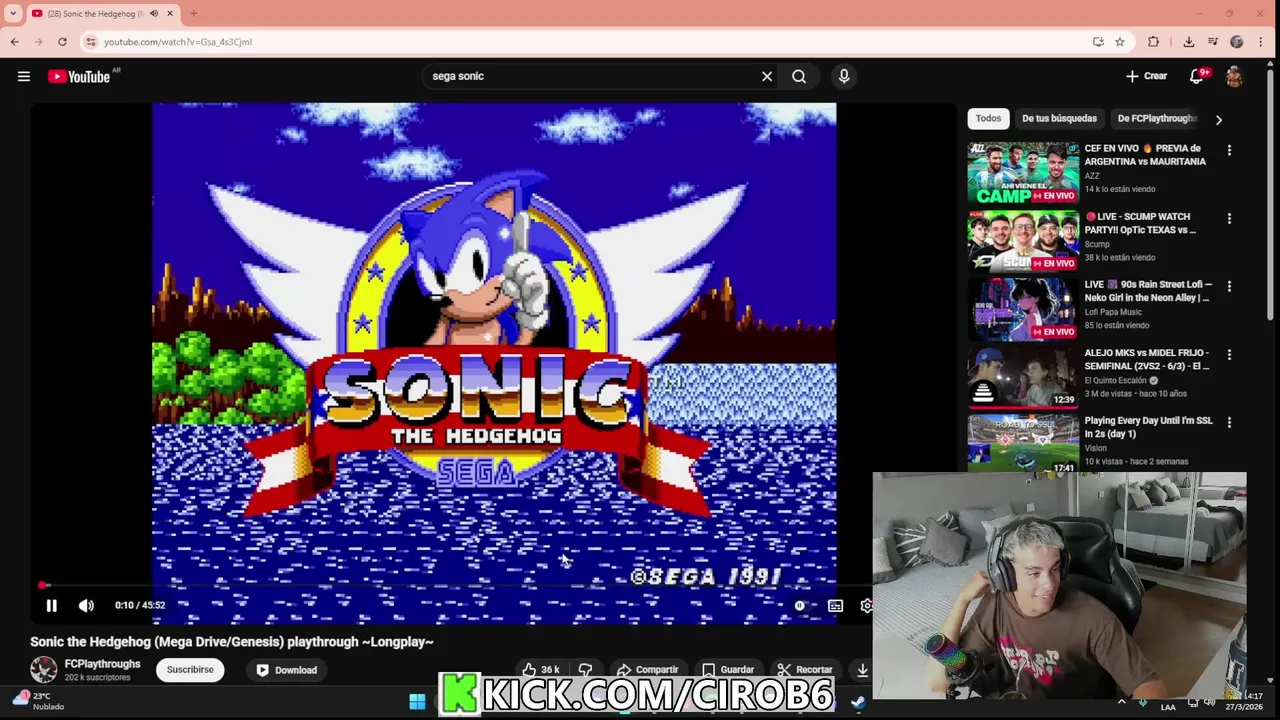Select the 'De tus búsquedas' chip
Screen dimensions: 1280x720
pyautogui.click(x=1059, y=118)
